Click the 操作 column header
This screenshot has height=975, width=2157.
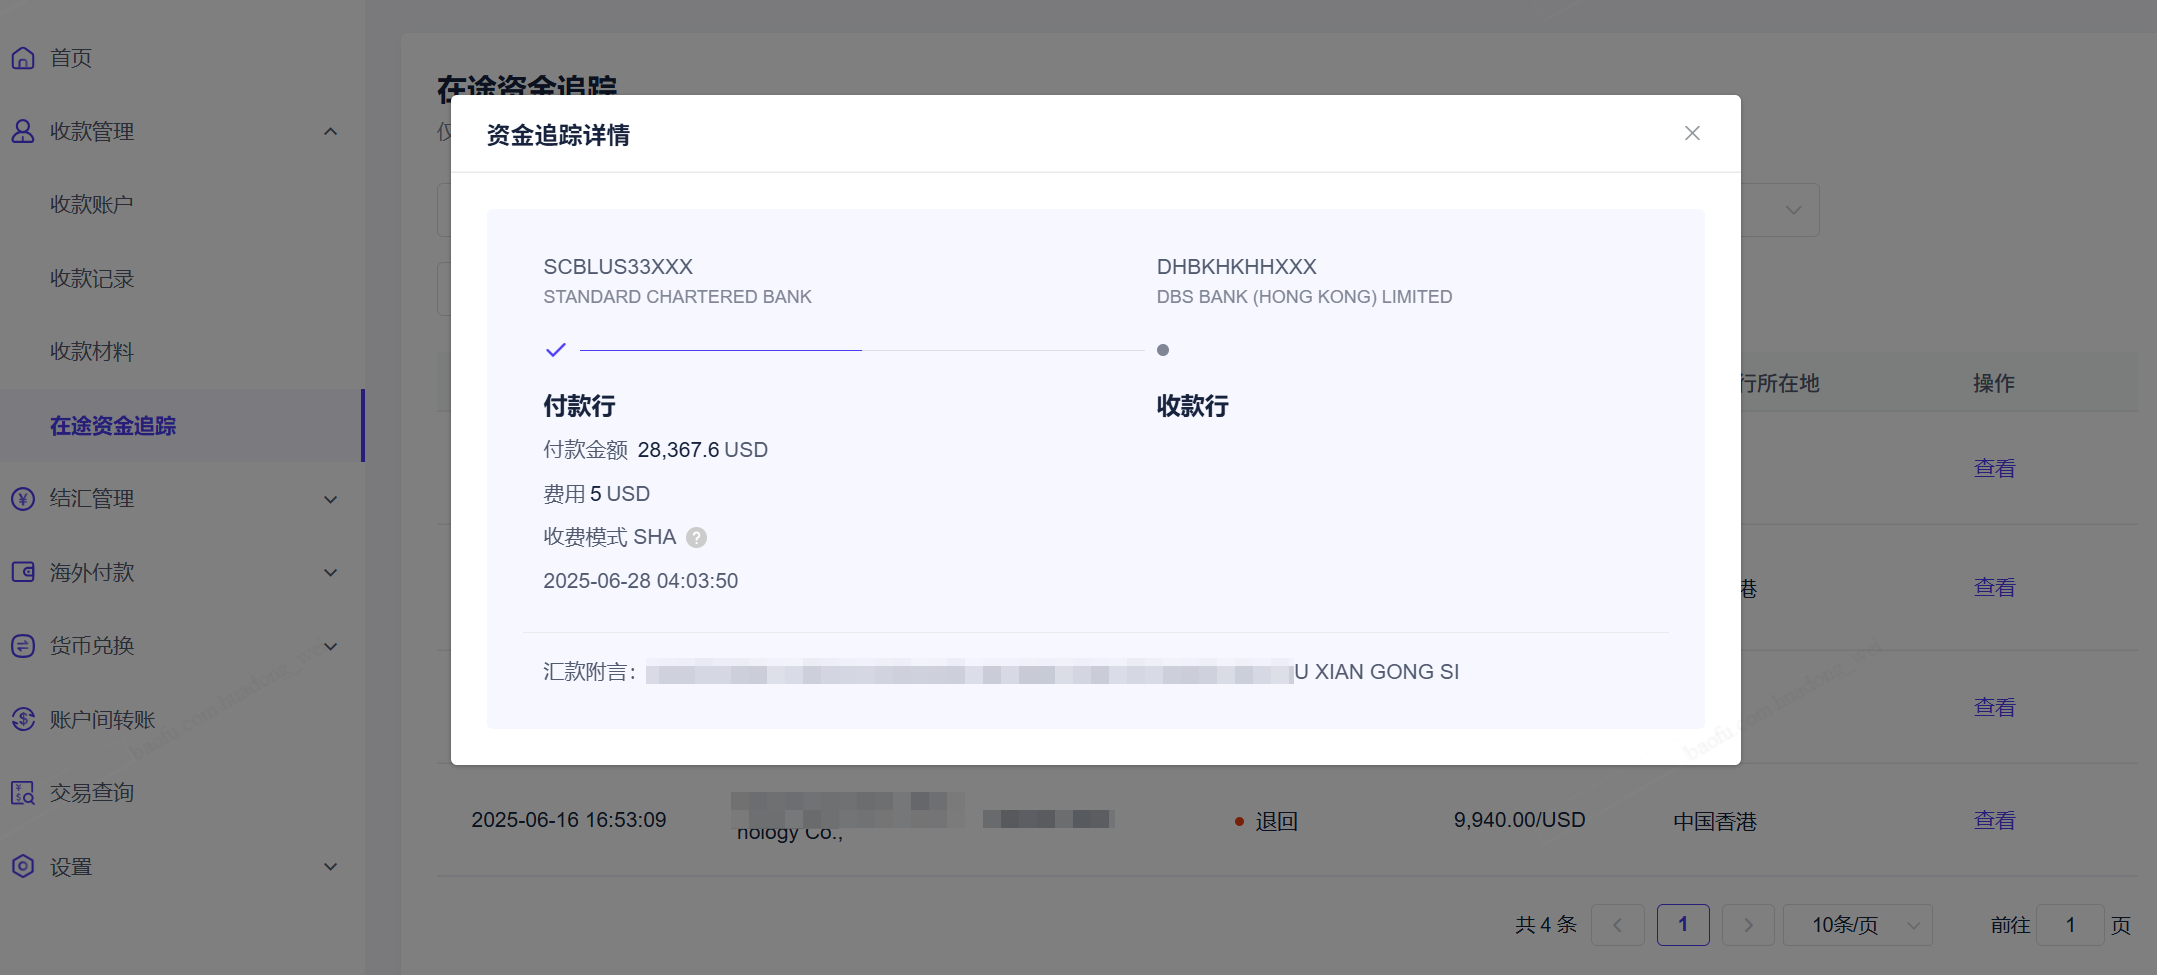(1994, 383)
